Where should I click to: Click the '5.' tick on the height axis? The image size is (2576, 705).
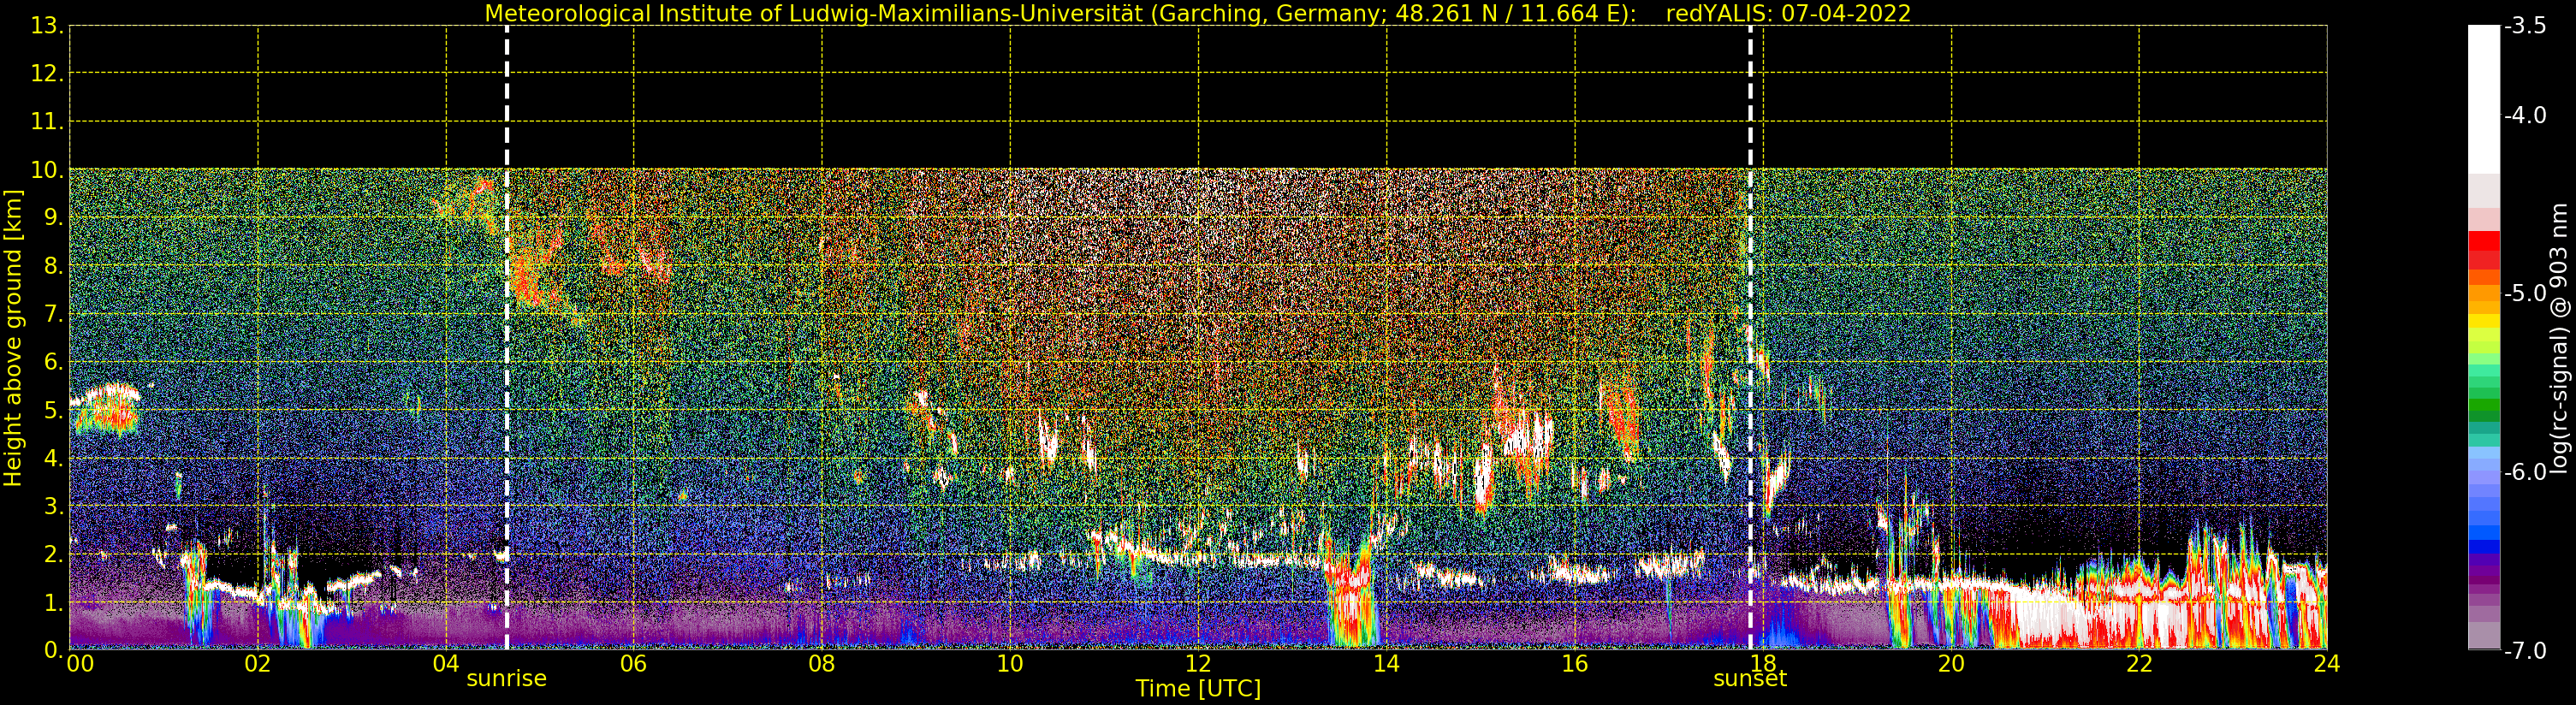(x=53, y=411)
